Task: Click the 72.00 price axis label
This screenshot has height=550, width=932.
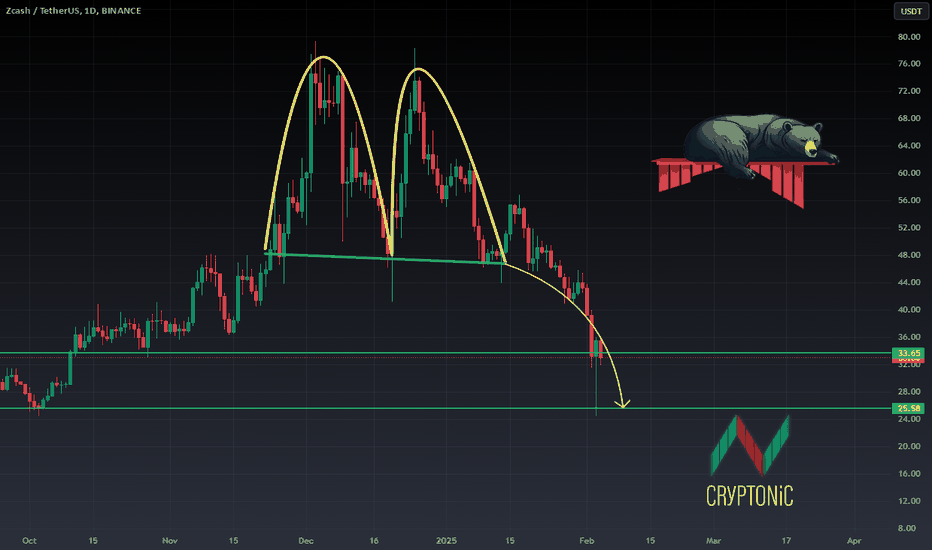Action: point(909,91)
